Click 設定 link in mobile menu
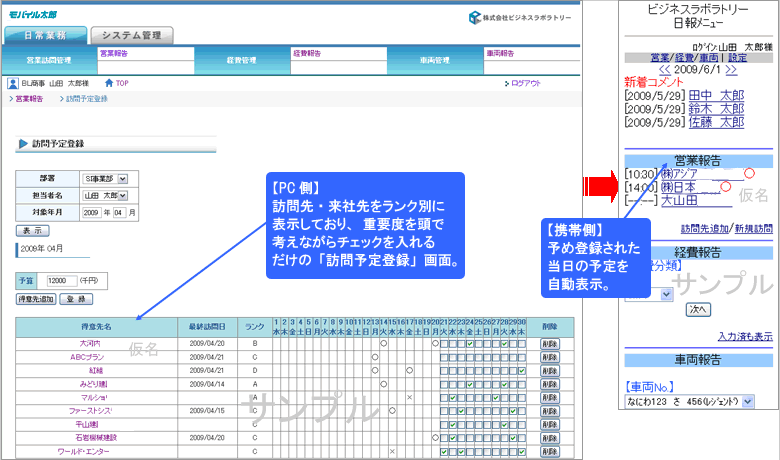This screenshot has width=780, height=460. coord(737,58)
